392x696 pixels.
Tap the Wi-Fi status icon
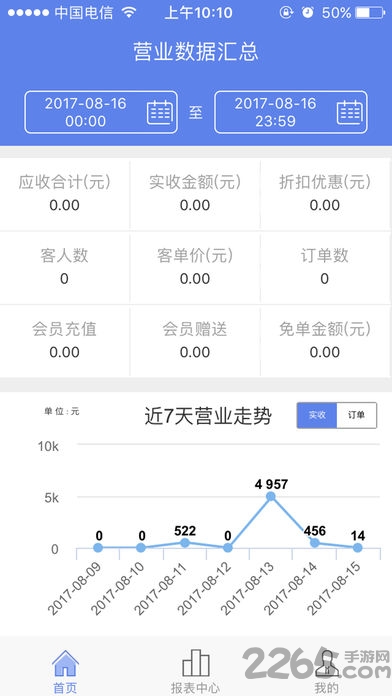click(129, 12)
